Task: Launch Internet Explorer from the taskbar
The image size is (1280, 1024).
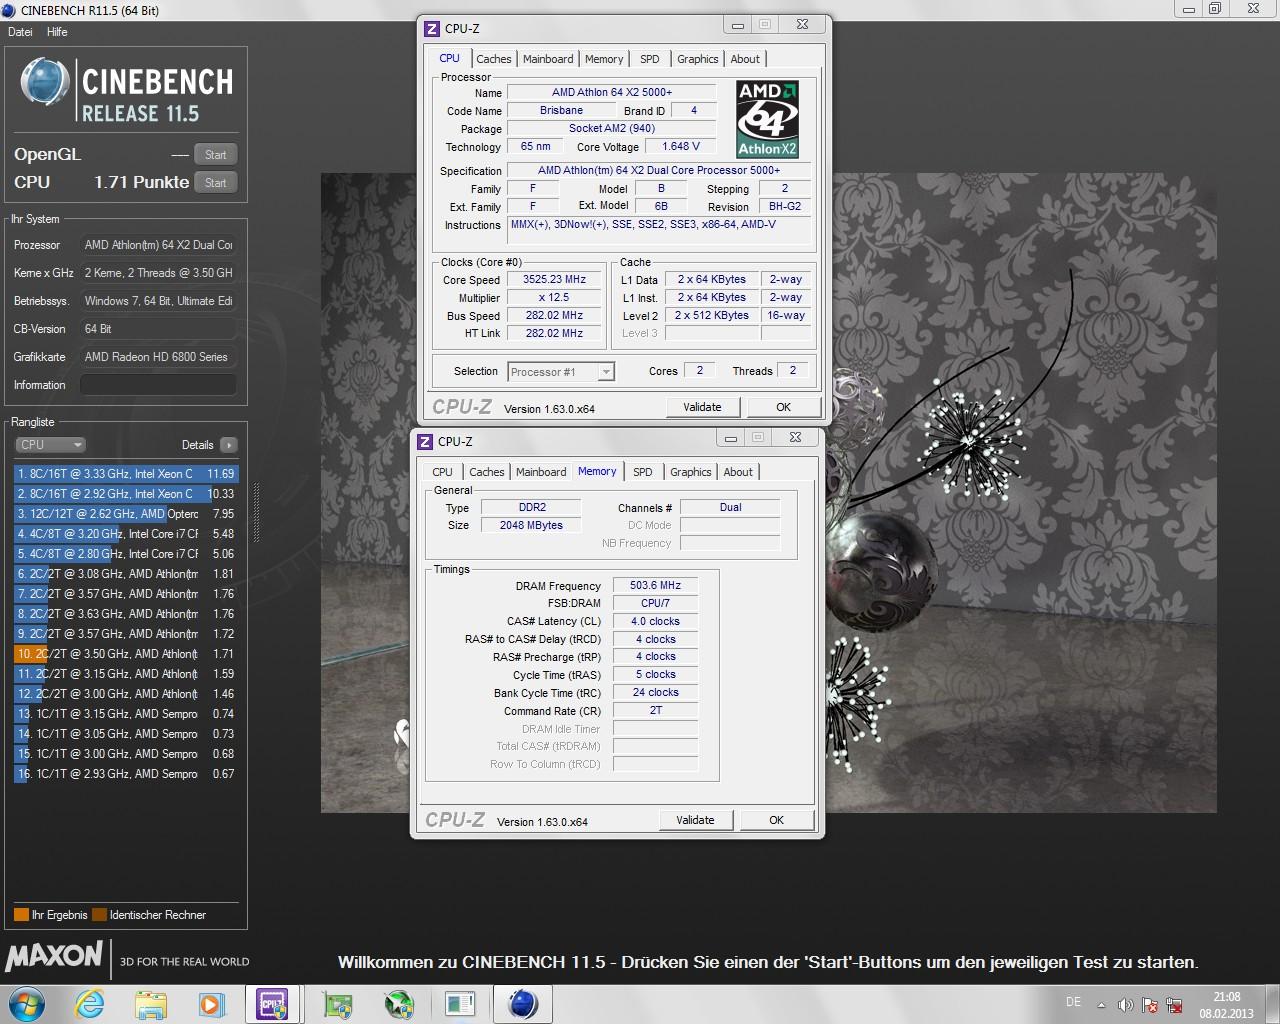Action: tap(90, 1004)
